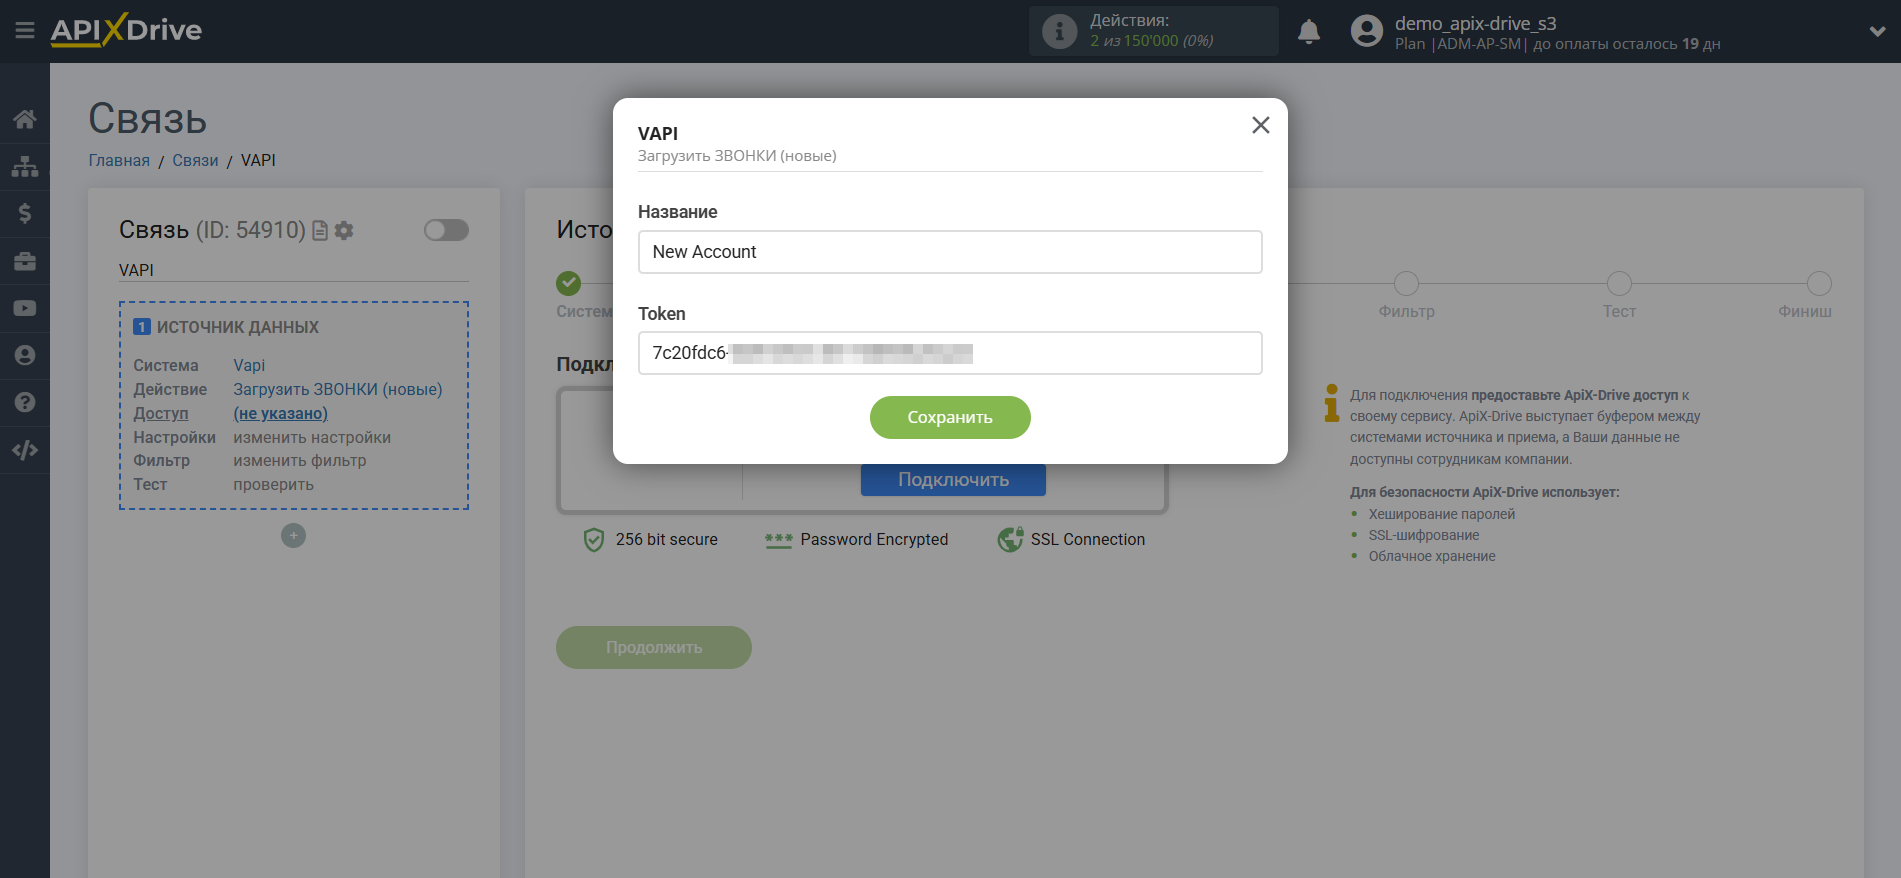
Task: Click the plus button to add block
Action: (293, 536)
